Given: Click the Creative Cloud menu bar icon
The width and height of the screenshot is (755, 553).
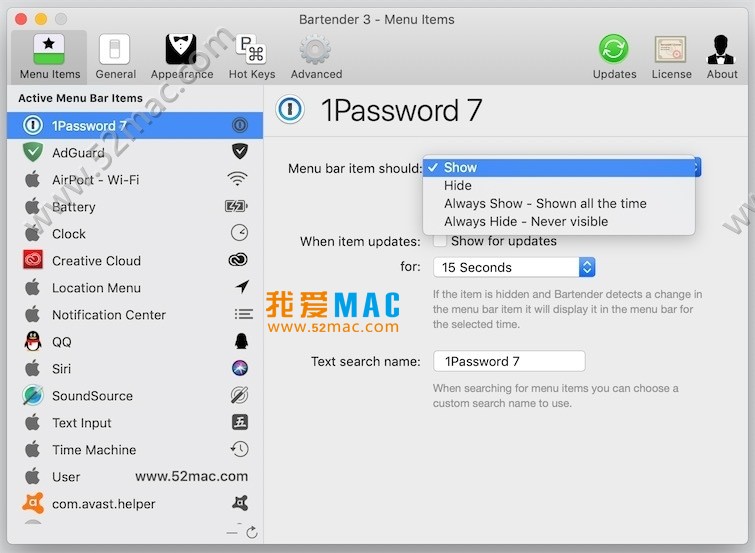Looking at the screenshot, I should (x=238, y=260).
